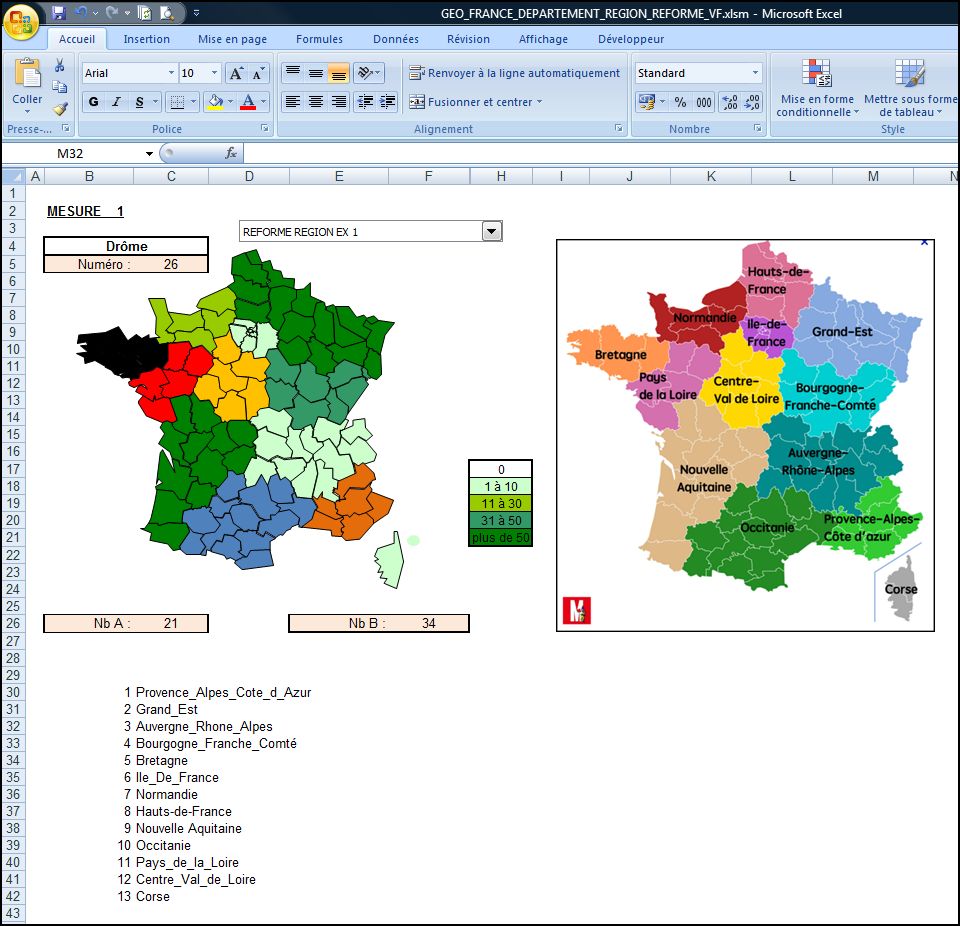Screen dimensions: 960x926
Task: Decrease decimal places
Action: point(752,102)
